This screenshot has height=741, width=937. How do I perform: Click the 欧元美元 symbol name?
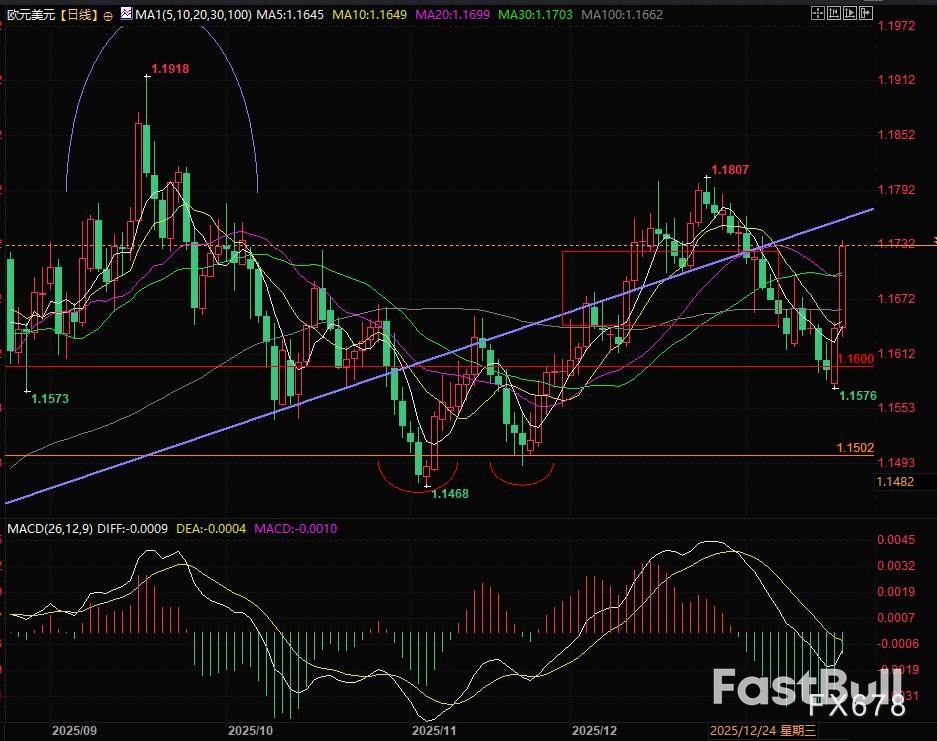tap(28, 16)
